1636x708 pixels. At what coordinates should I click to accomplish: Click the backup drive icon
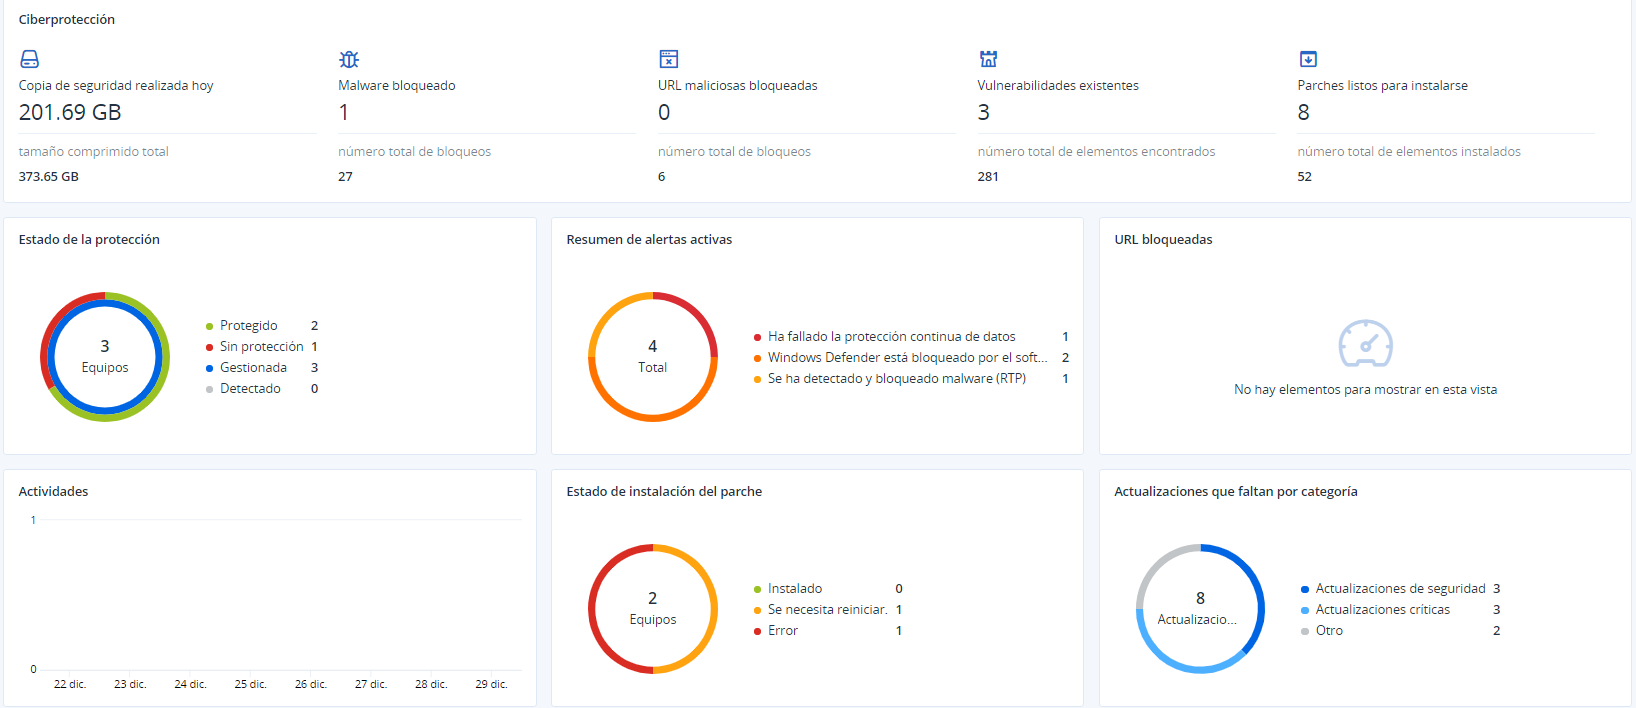point(30,59)
